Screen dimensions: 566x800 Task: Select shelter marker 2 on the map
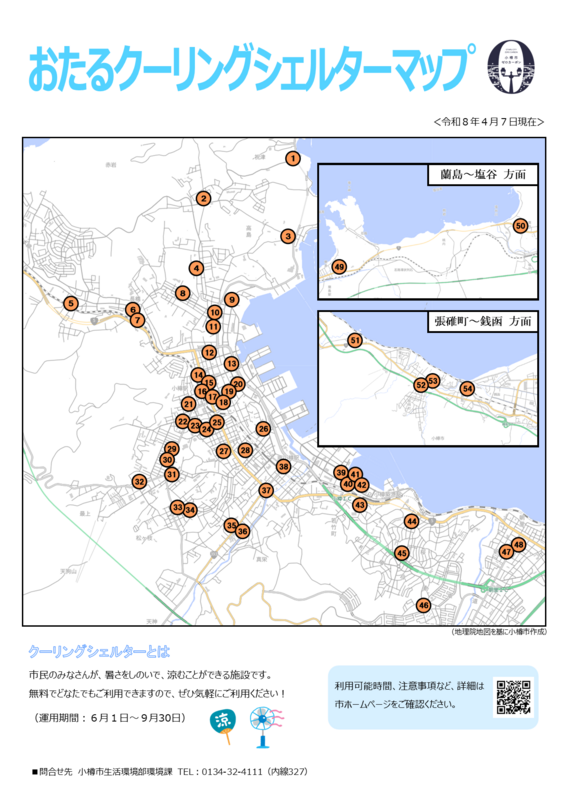(x=204, y=198)
